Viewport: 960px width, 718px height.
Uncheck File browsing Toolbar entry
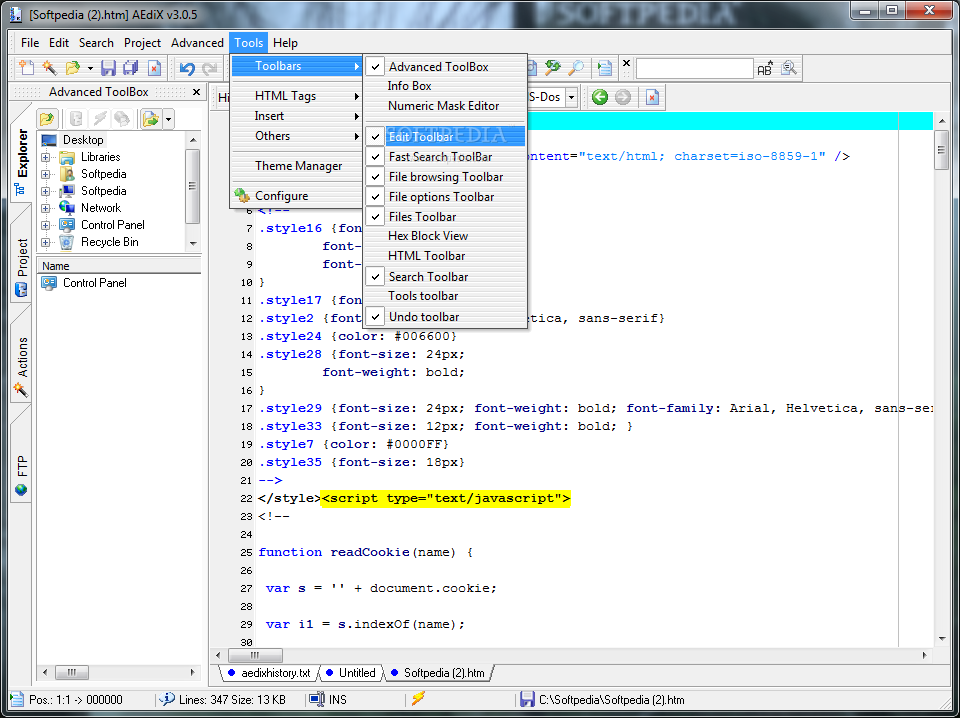coord(445,177)
